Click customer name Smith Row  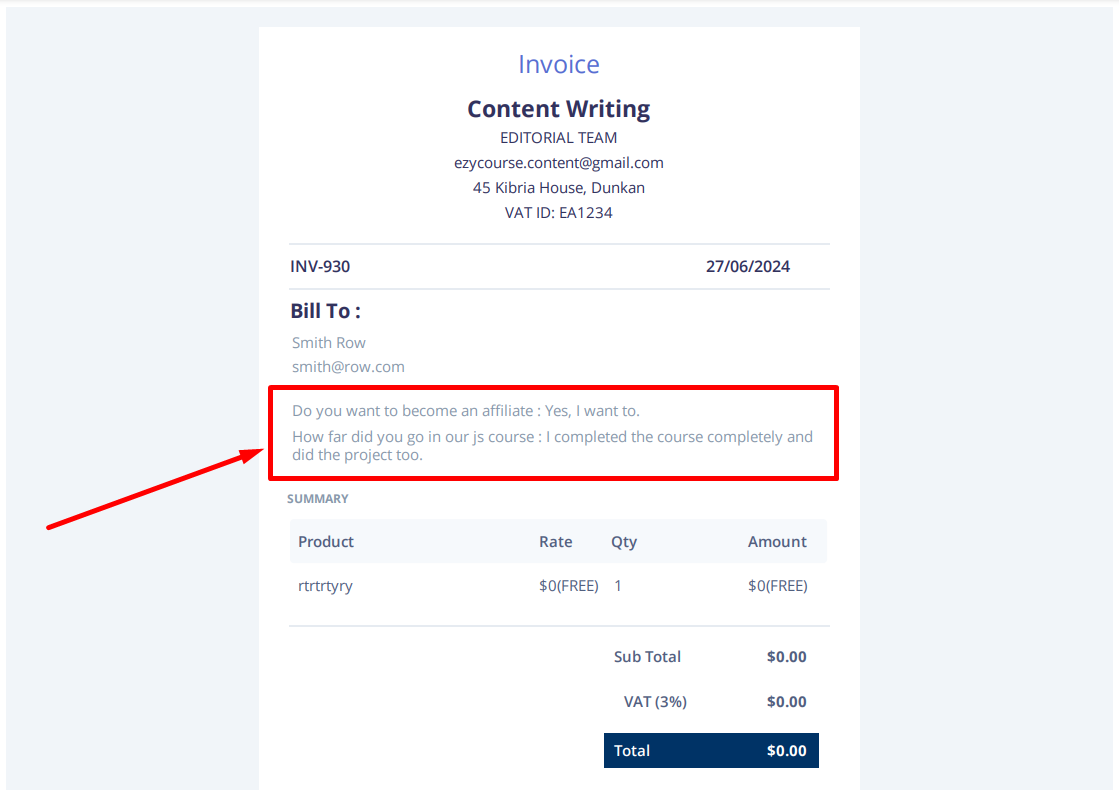point(328,343)
